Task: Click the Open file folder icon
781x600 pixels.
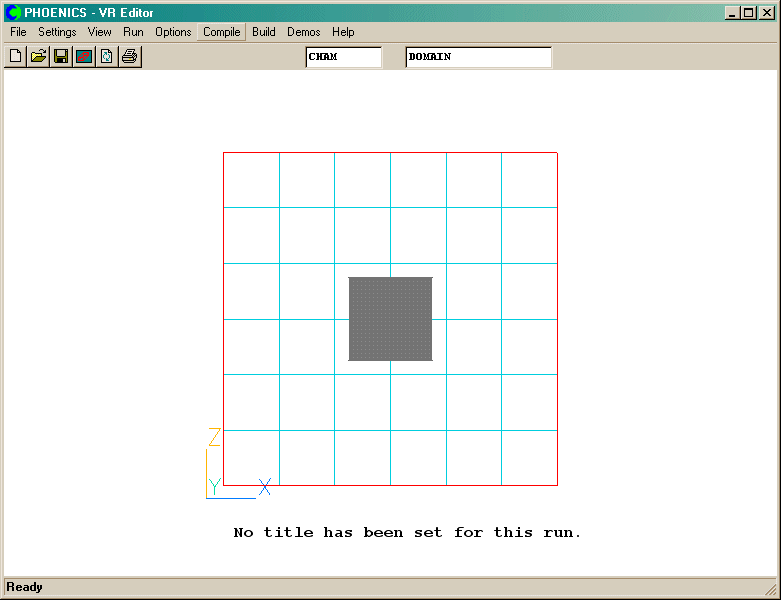Action: (38, 57)
